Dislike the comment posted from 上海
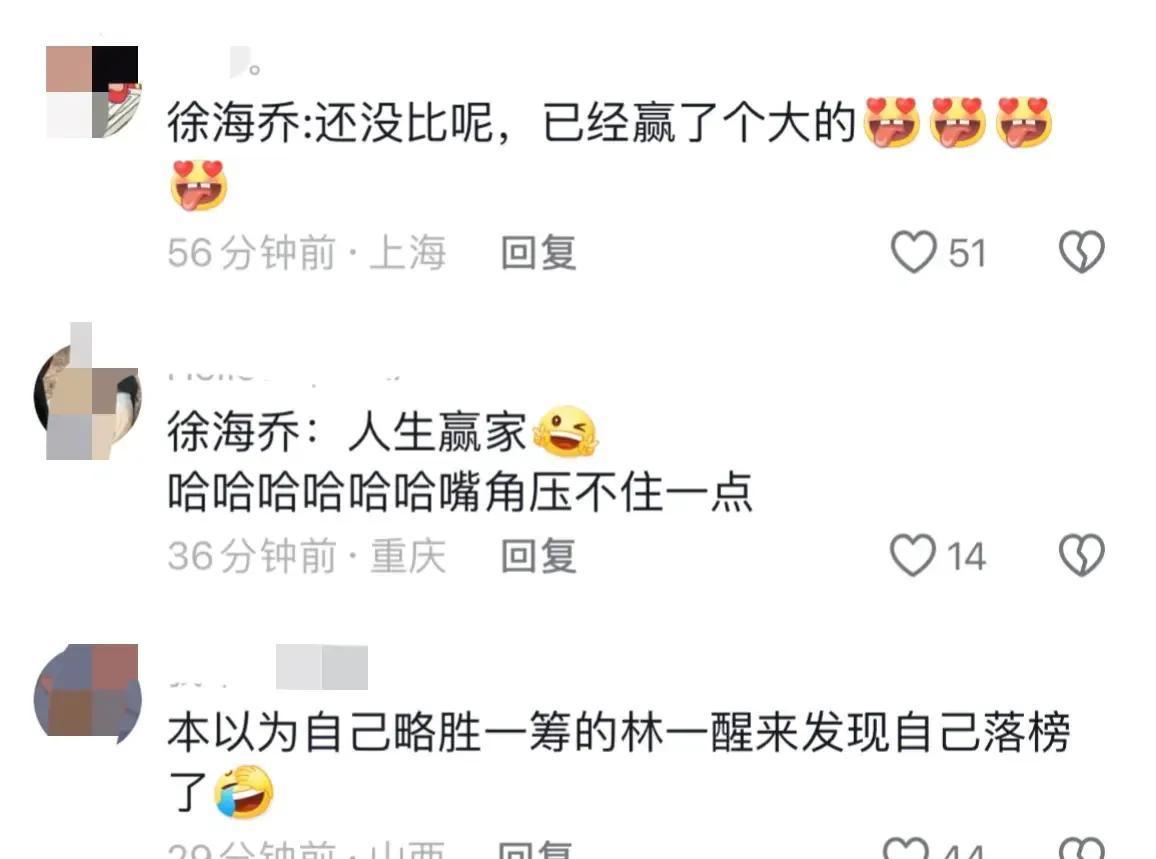Image resolution: width=1156 pixels, height=859 pixels. pos(1082,252)
